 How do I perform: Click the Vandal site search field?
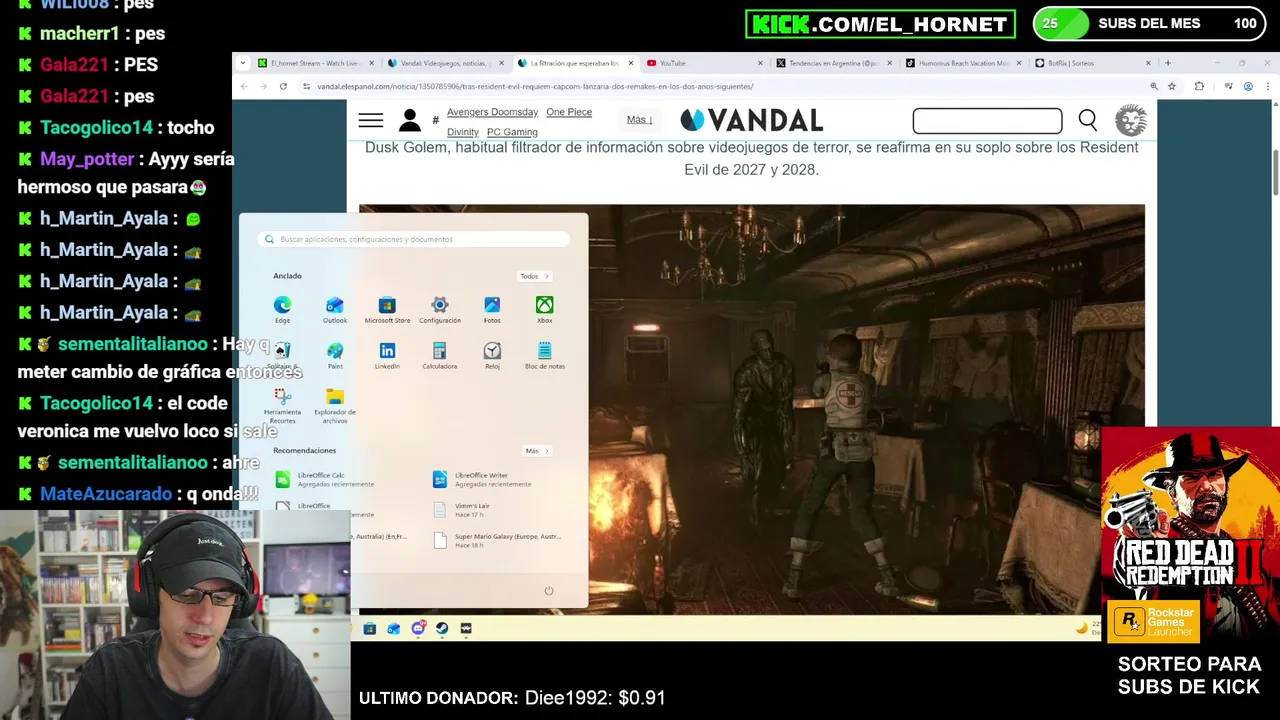(x=987, y=121)
